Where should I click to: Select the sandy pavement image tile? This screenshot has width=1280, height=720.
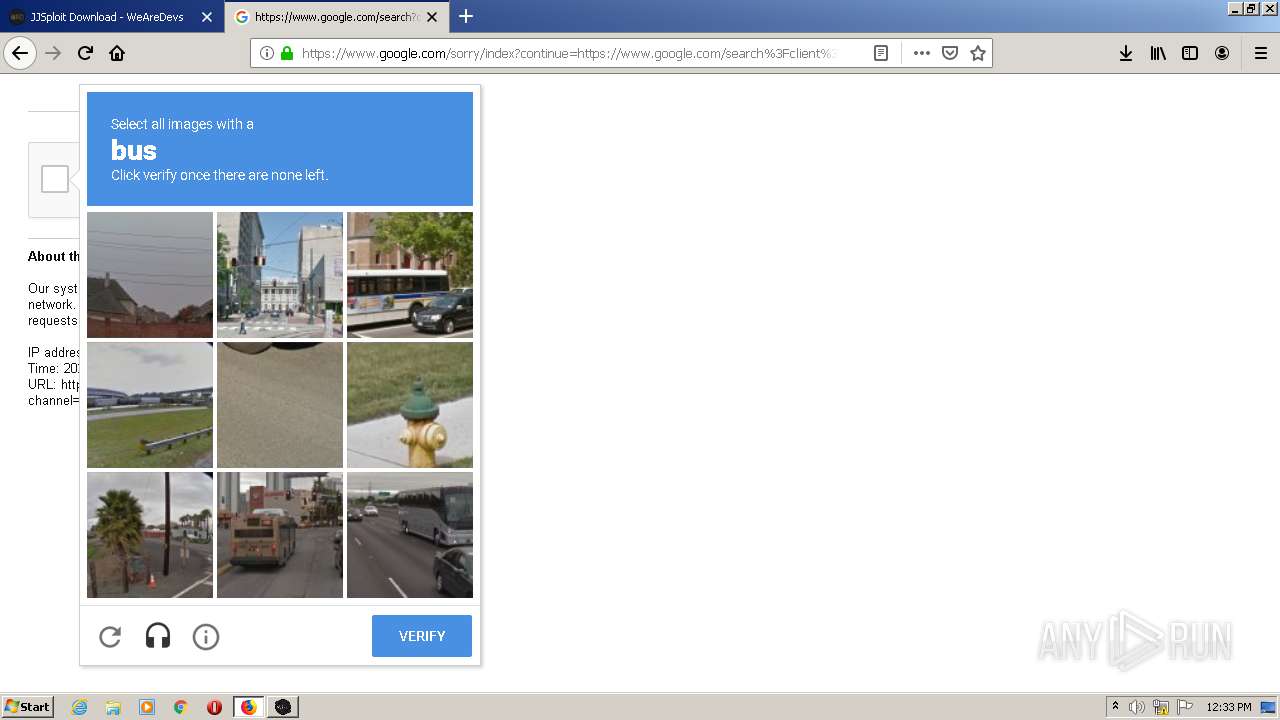pos(280,405)
